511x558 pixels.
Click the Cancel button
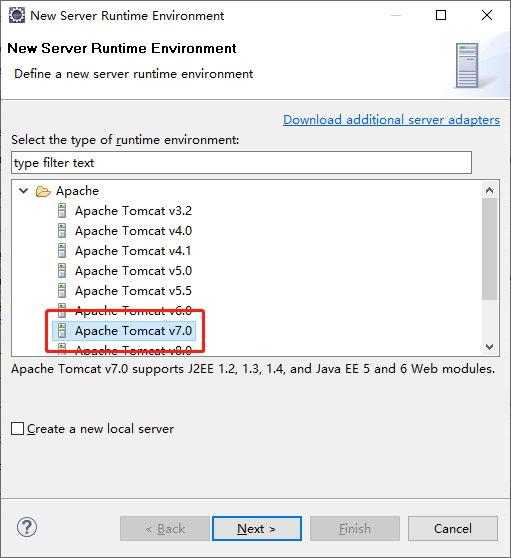pos(453,528)
